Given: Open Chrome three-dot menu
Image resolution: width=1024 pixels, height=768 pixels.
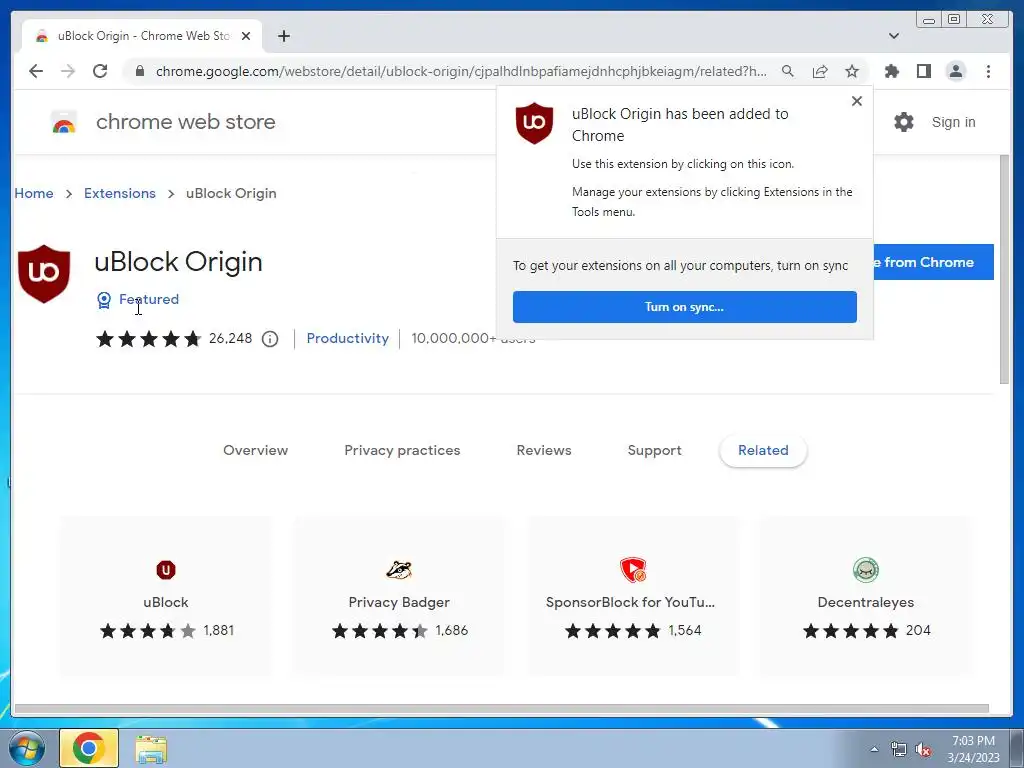Looking at the screenshot, I should click(988, 71).
